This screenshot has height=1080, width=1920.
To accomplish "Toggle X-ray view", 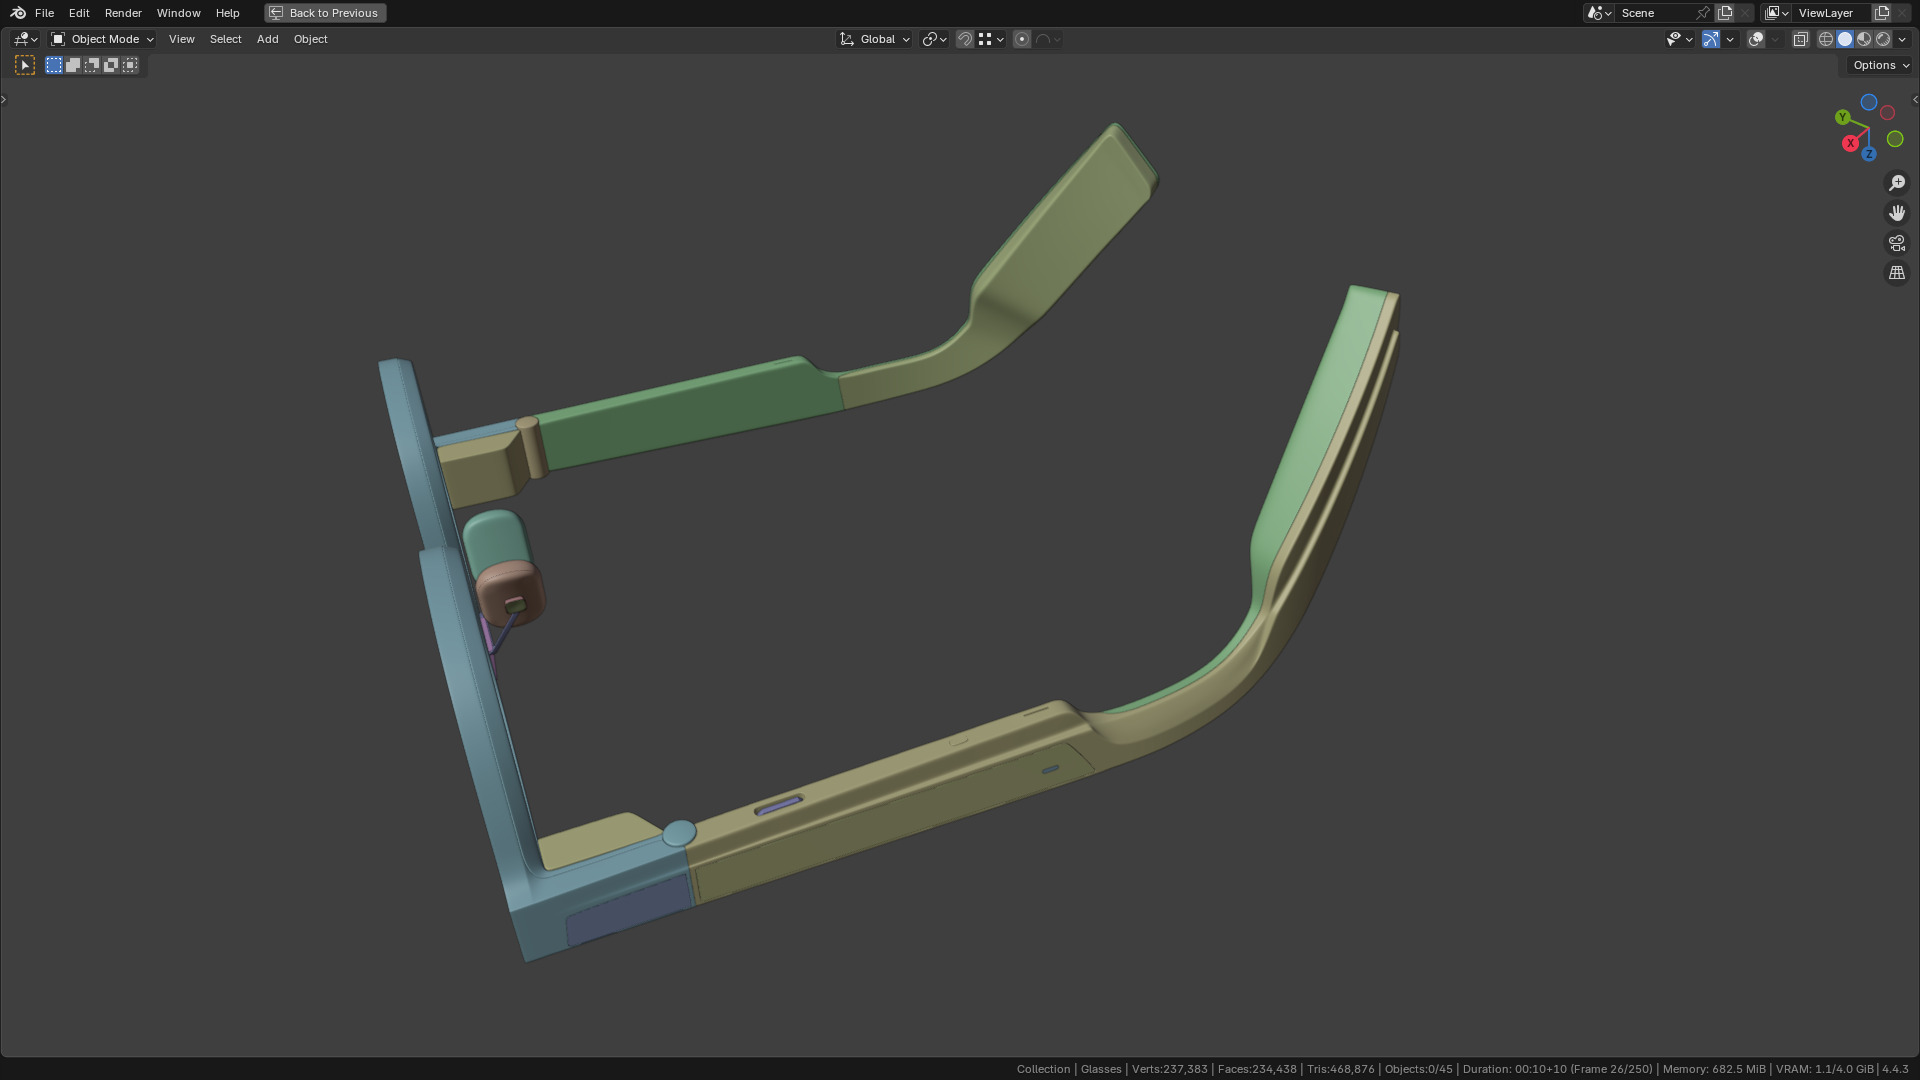I will coord(1800,39).
